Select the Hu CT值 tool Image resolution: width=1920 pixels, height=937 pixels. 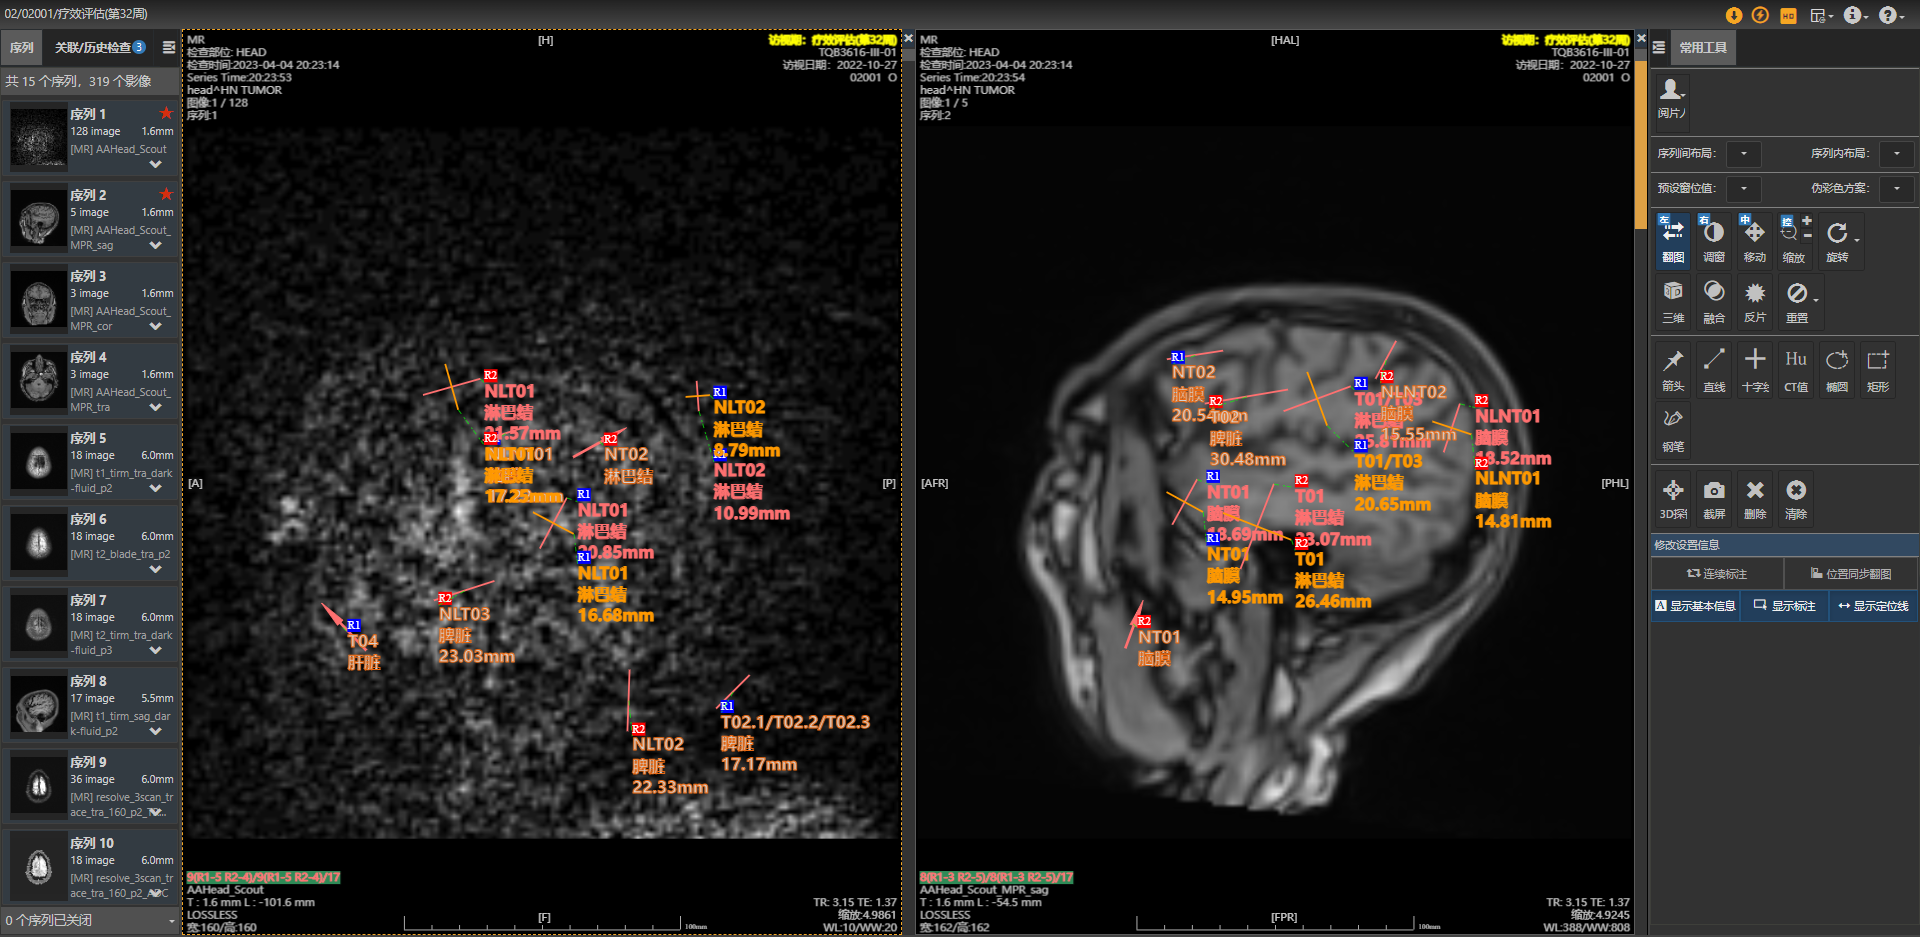[x=1796, y=369]
